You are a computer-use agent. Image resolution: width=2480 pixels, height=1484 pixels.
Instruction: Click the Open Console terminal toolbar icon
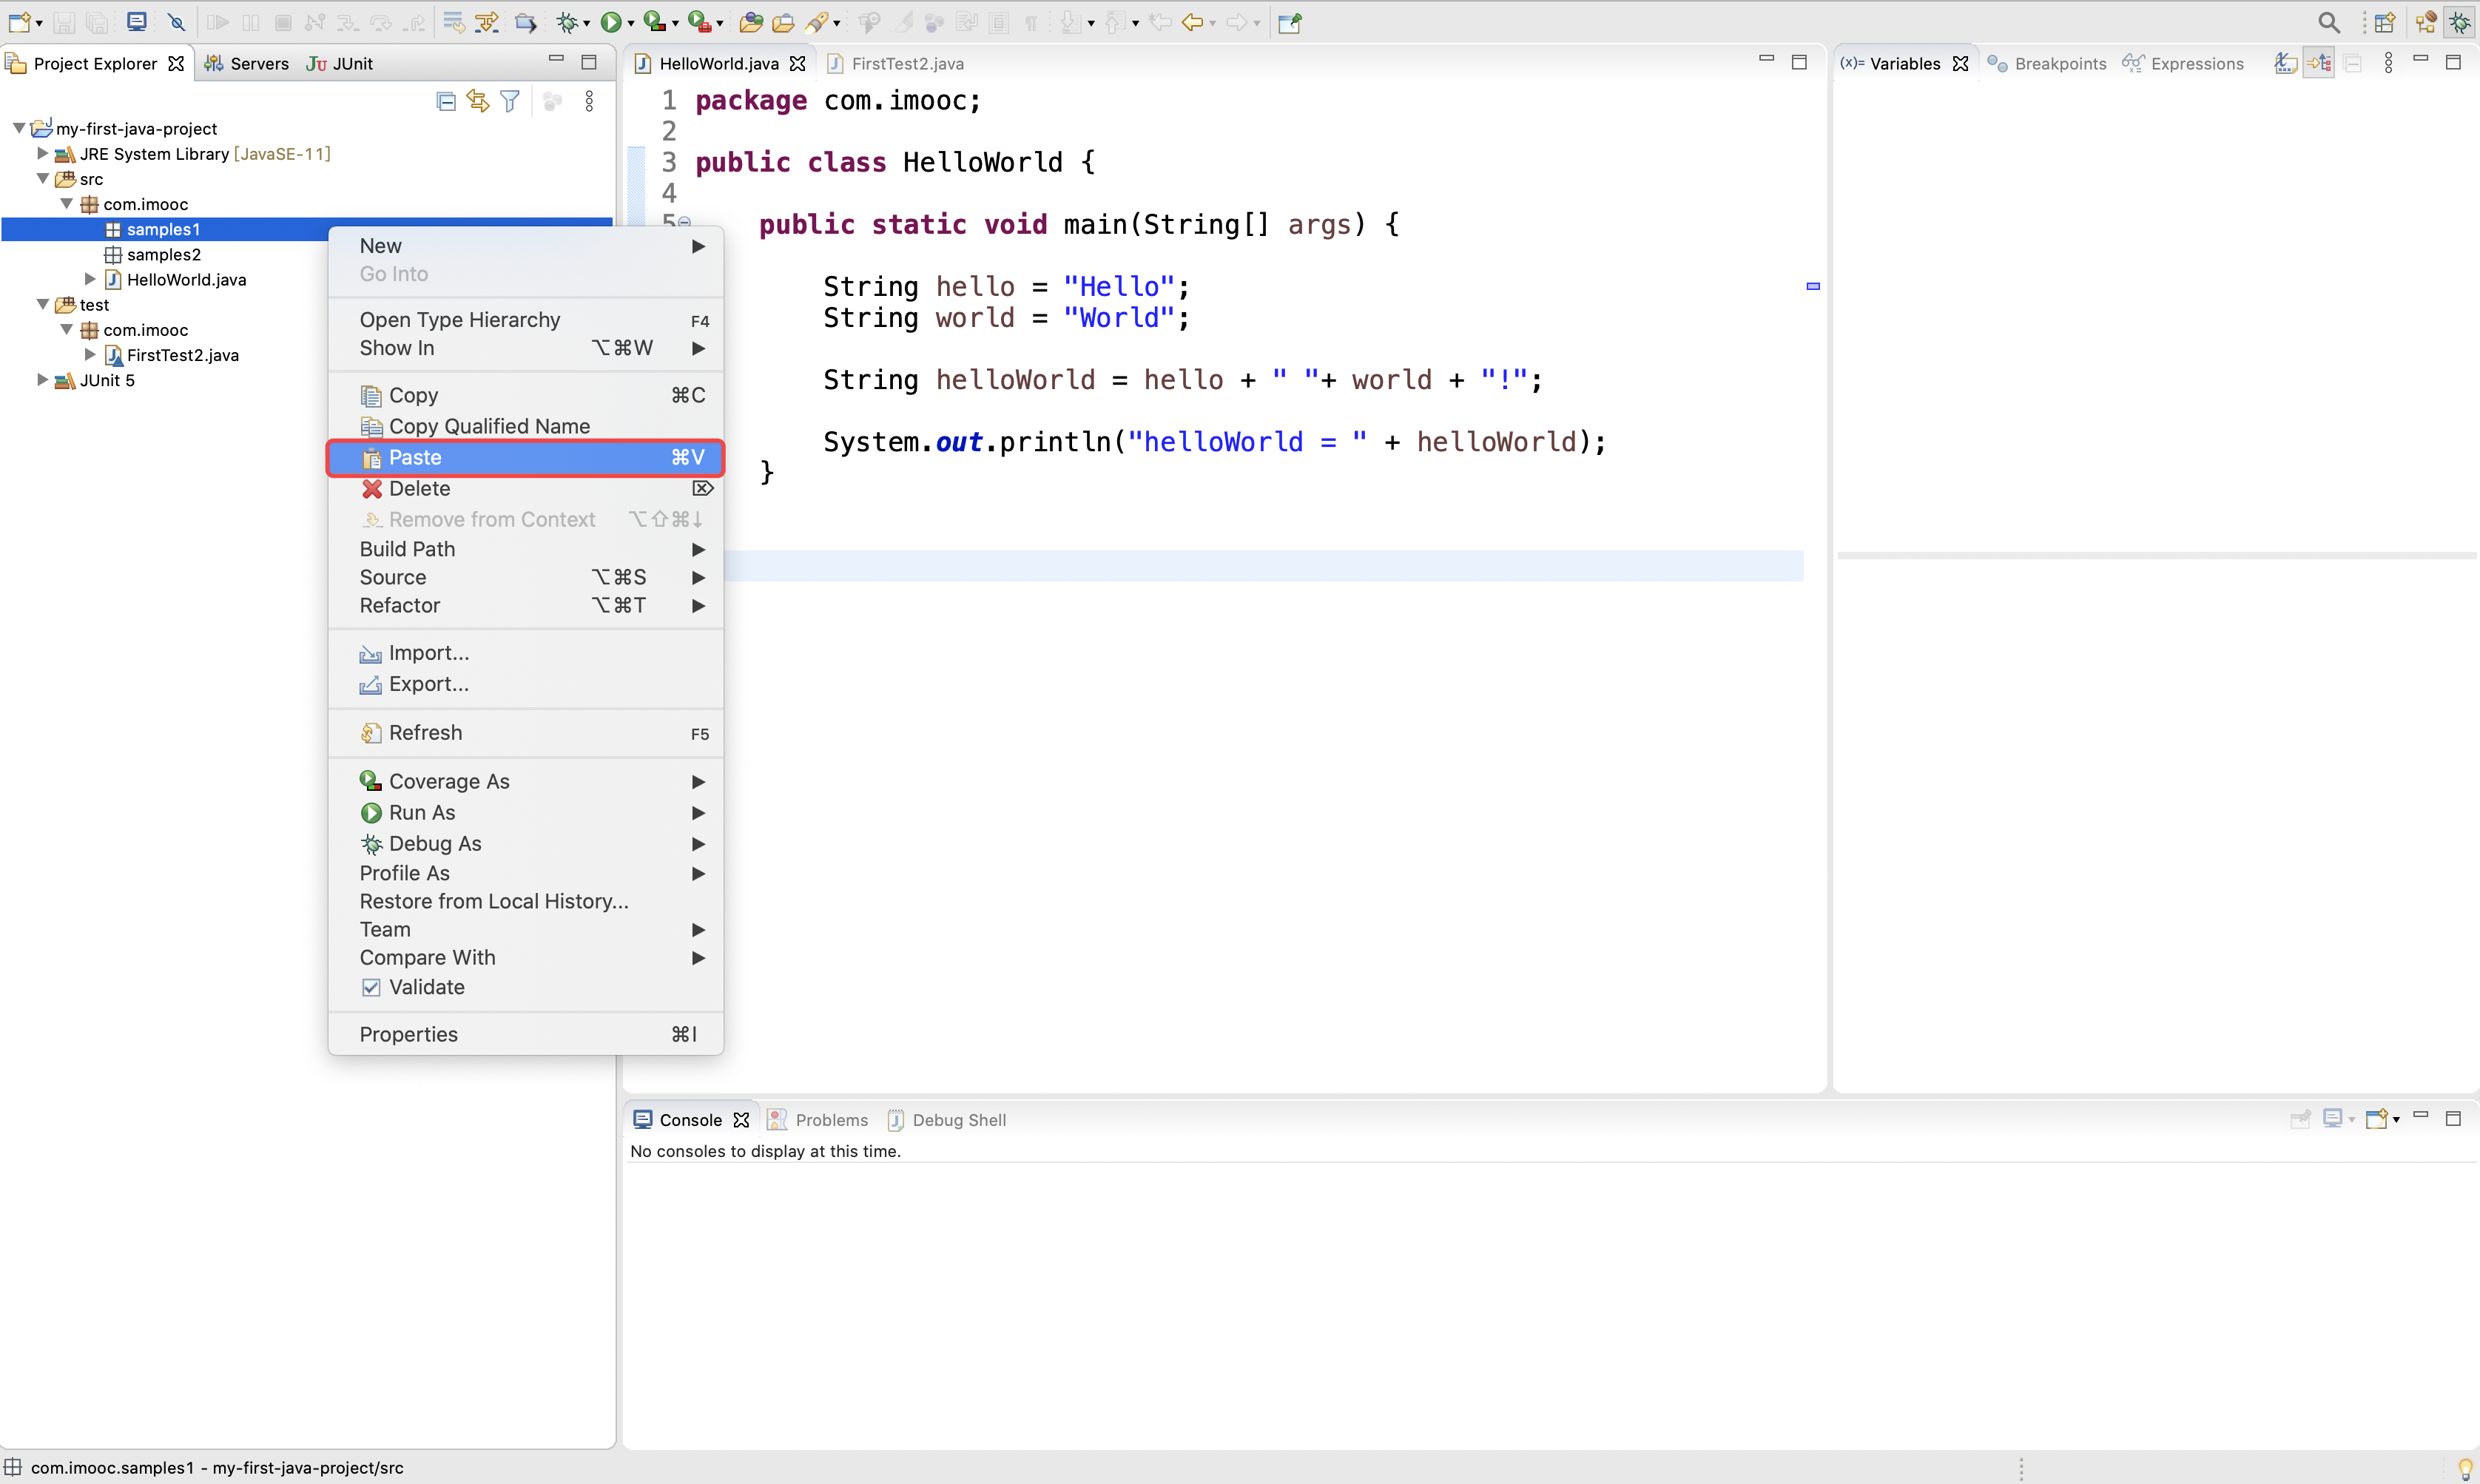click(137, 22)
